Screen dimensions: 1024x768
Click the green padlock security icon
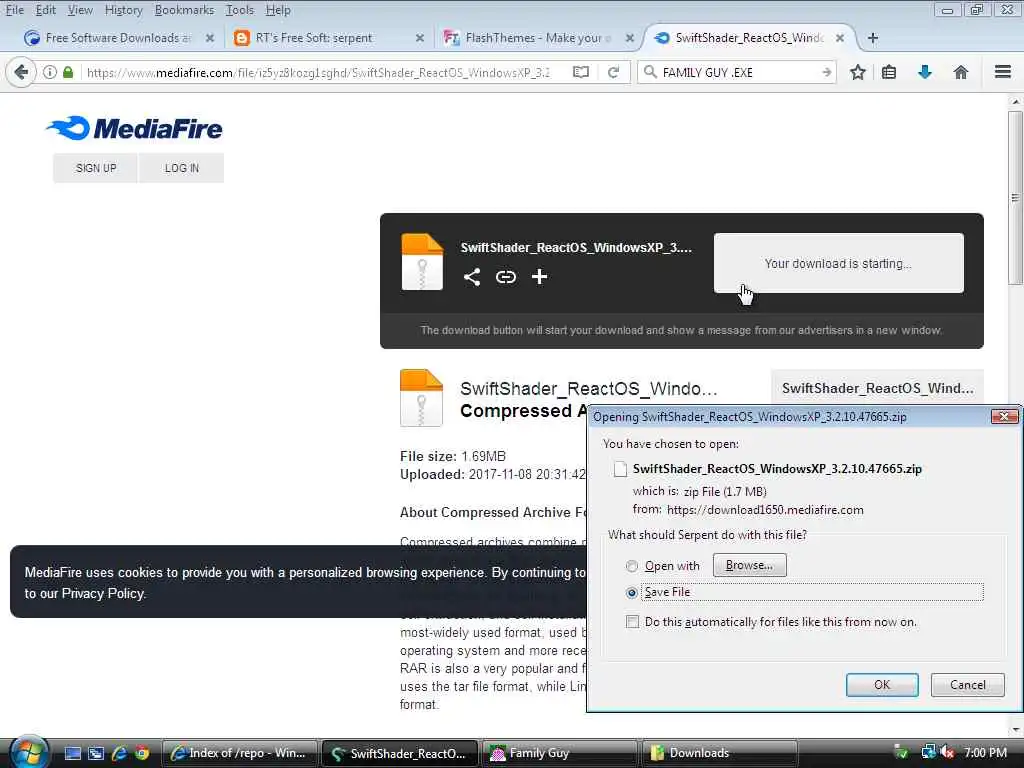68,72
